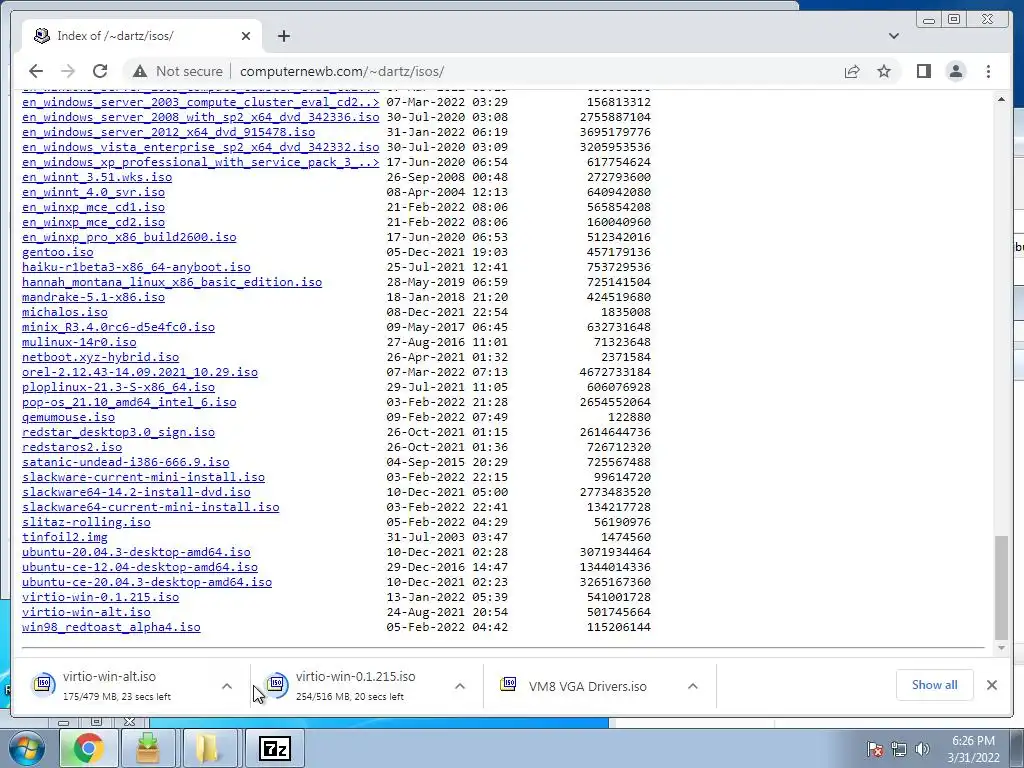Open ploplinux-21.3-S-x86_64.iso link
Image resolution: width=1024 pixels, height=768 pixels.
[118, 387]
